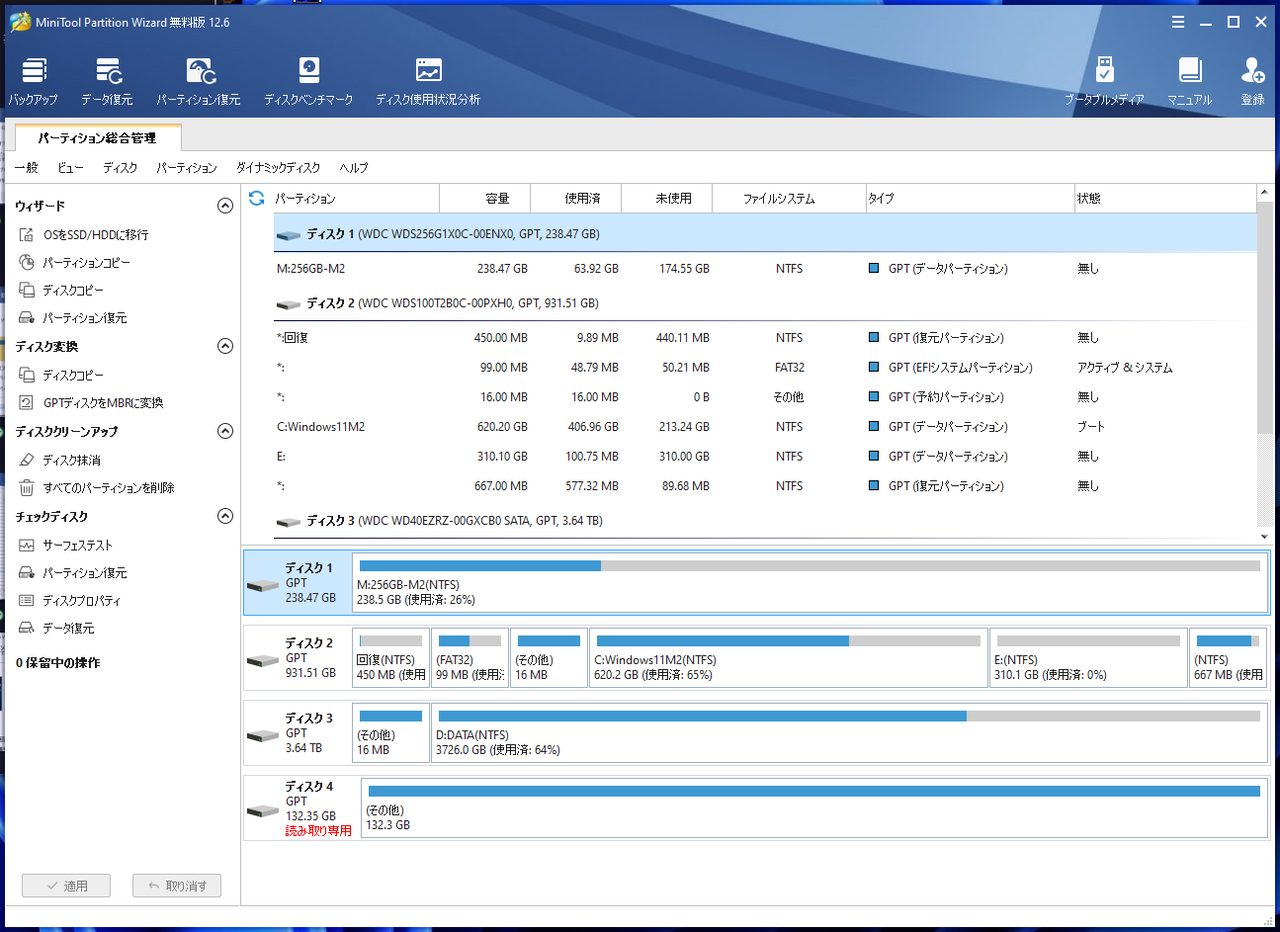The height and width of the screenshot is (932, 1280).
Task: Click the 適用 apply button
Action: (x=66, y=886)
